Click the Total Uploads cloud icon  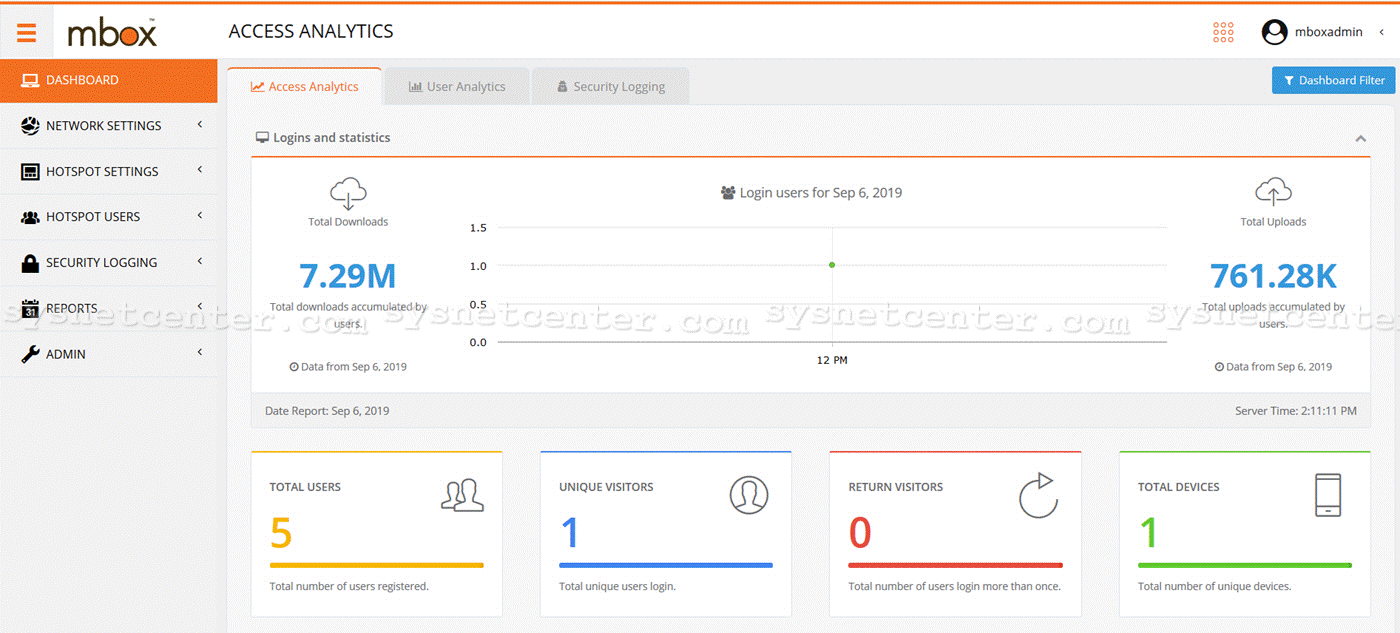[x=1273, y=193]
